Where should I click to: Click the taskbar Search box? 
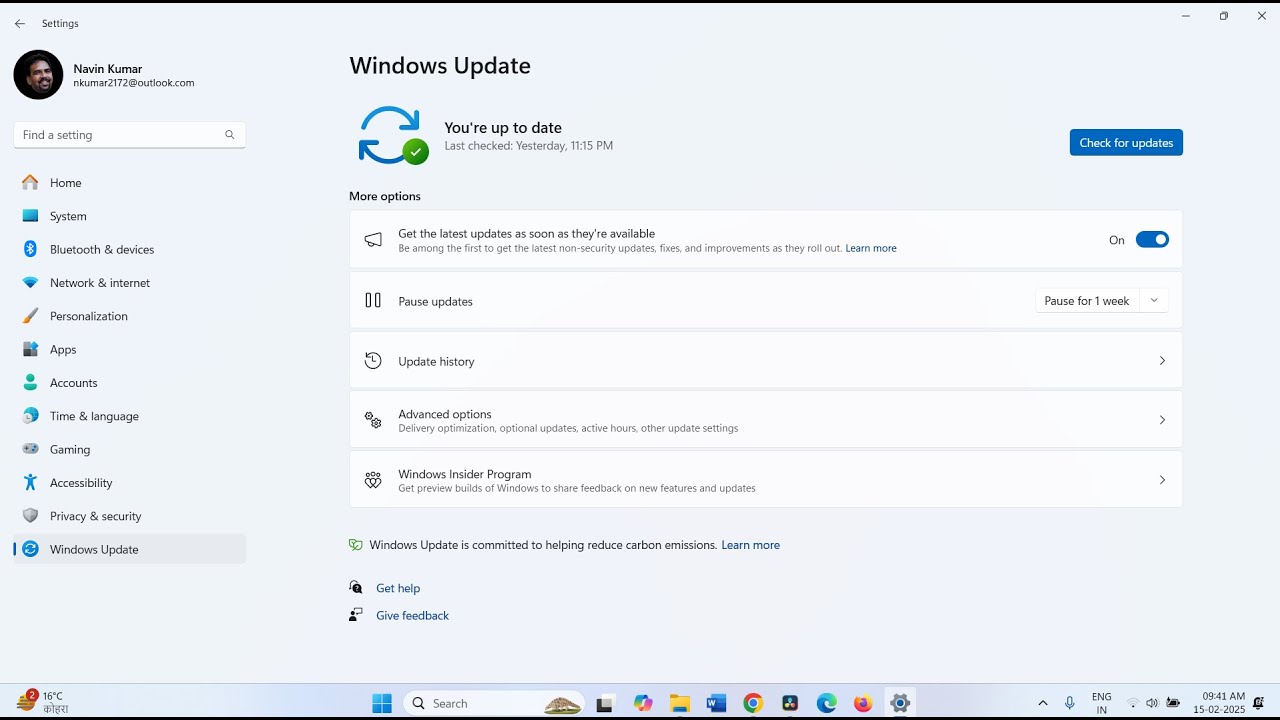tap(493, 703)
